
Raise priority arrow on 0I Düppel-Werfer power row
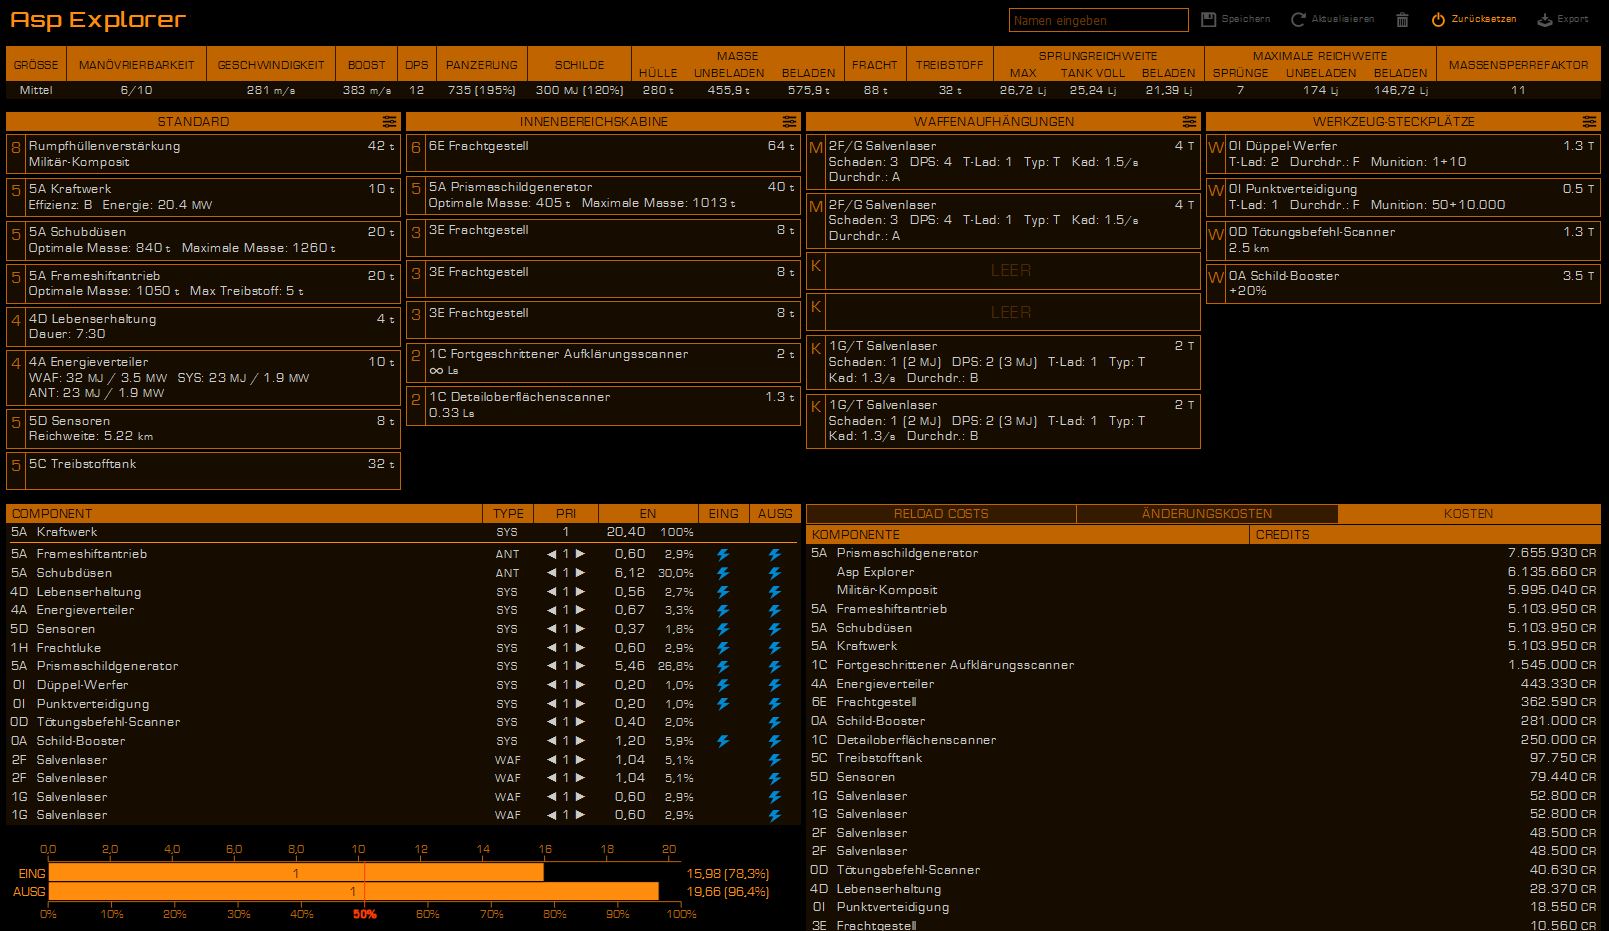click(x=580, y=685)
